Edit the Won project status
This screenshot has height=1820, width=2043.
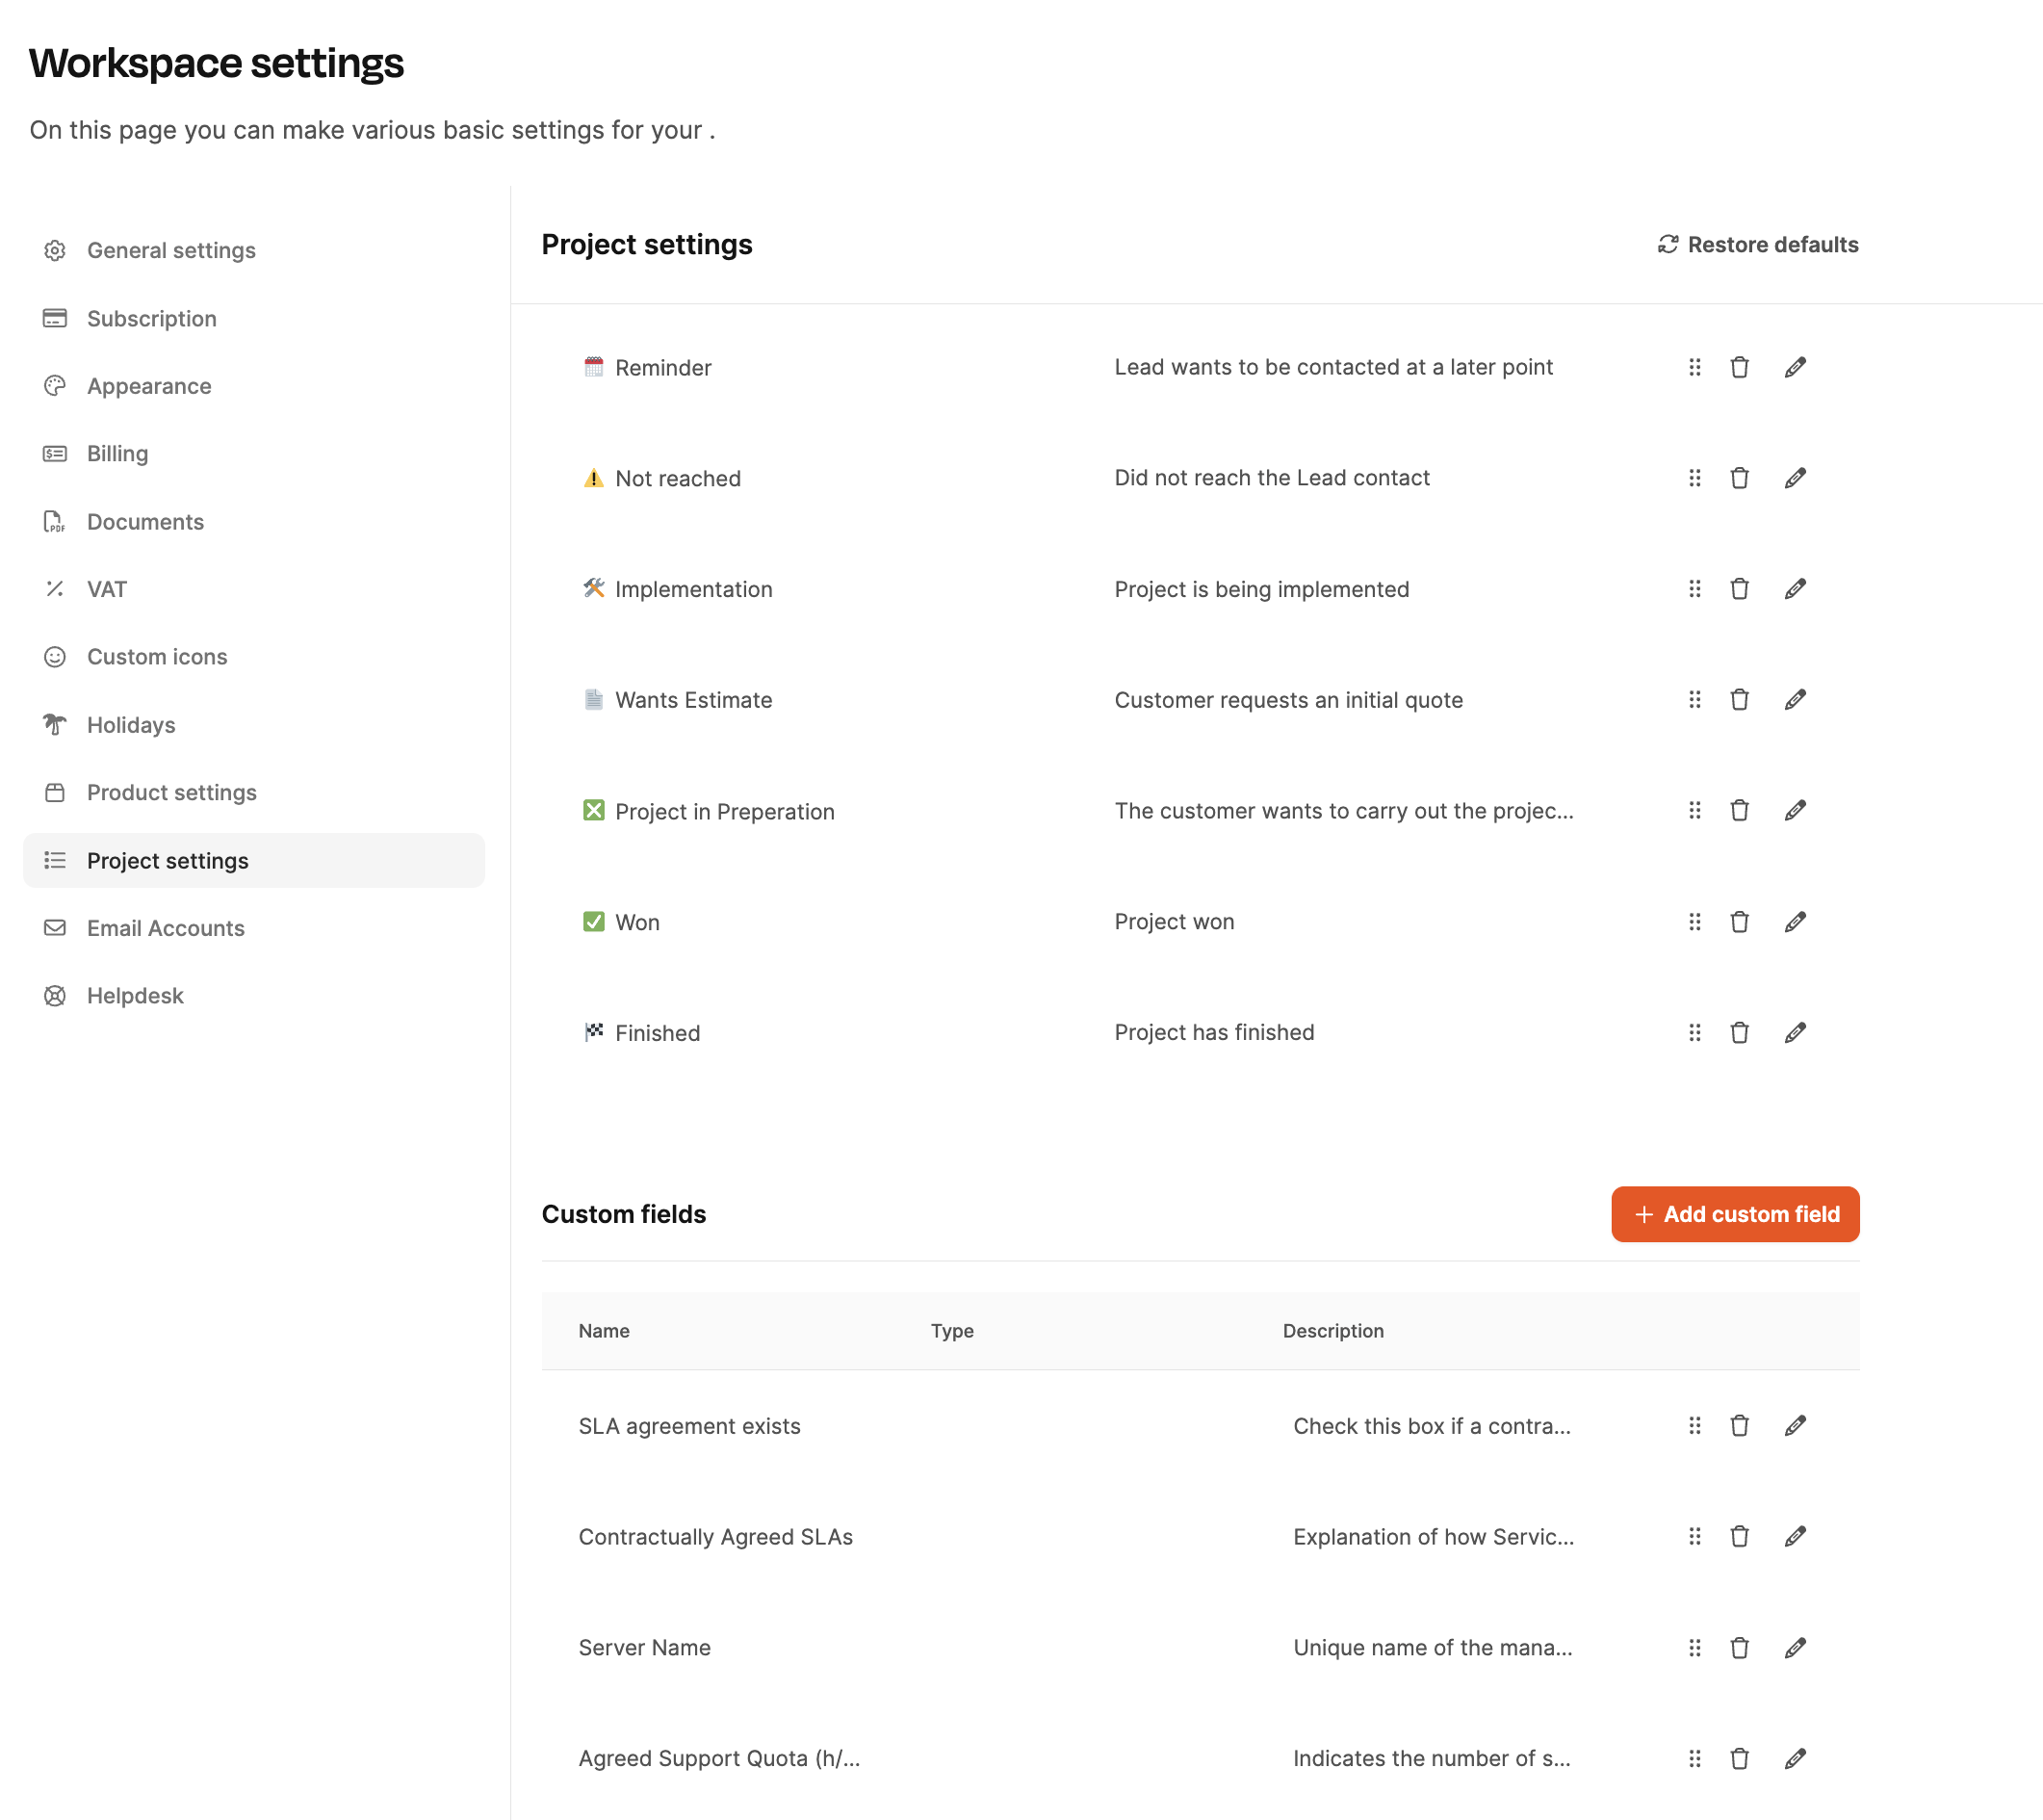tap(1795, 922)
